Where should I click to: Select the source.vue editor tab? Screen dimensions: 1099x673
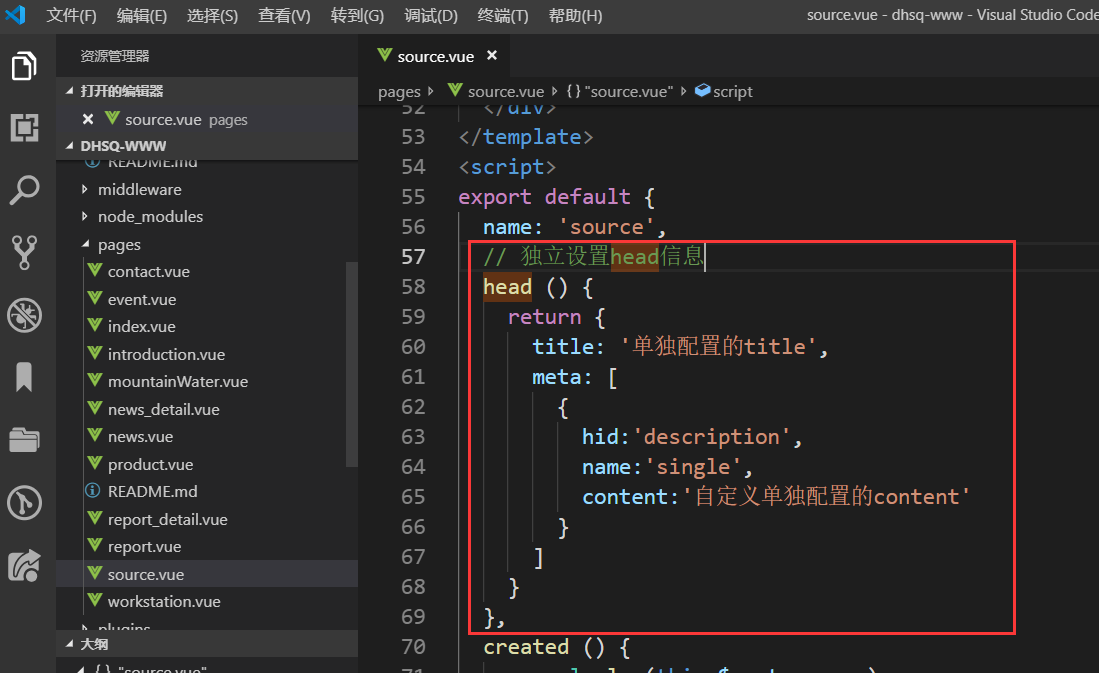(434, 56)
